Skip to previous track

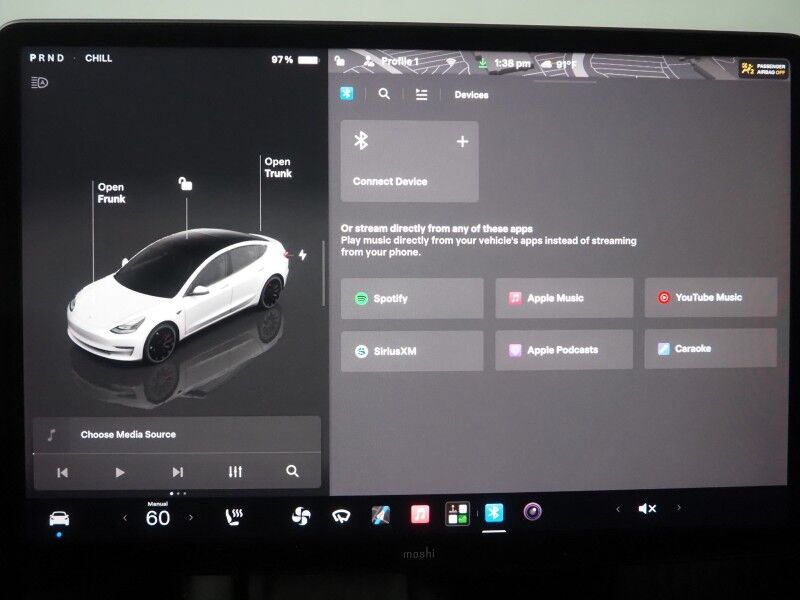click(63, 473)
